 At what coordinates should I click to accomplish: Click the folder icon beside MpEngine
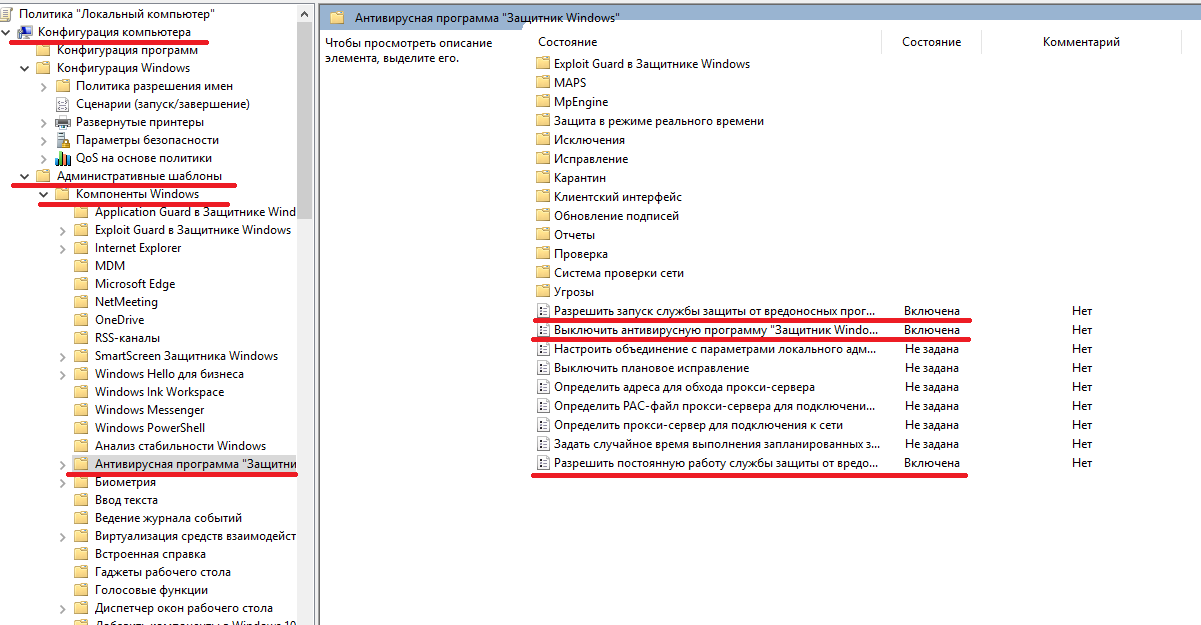(543, 102)
